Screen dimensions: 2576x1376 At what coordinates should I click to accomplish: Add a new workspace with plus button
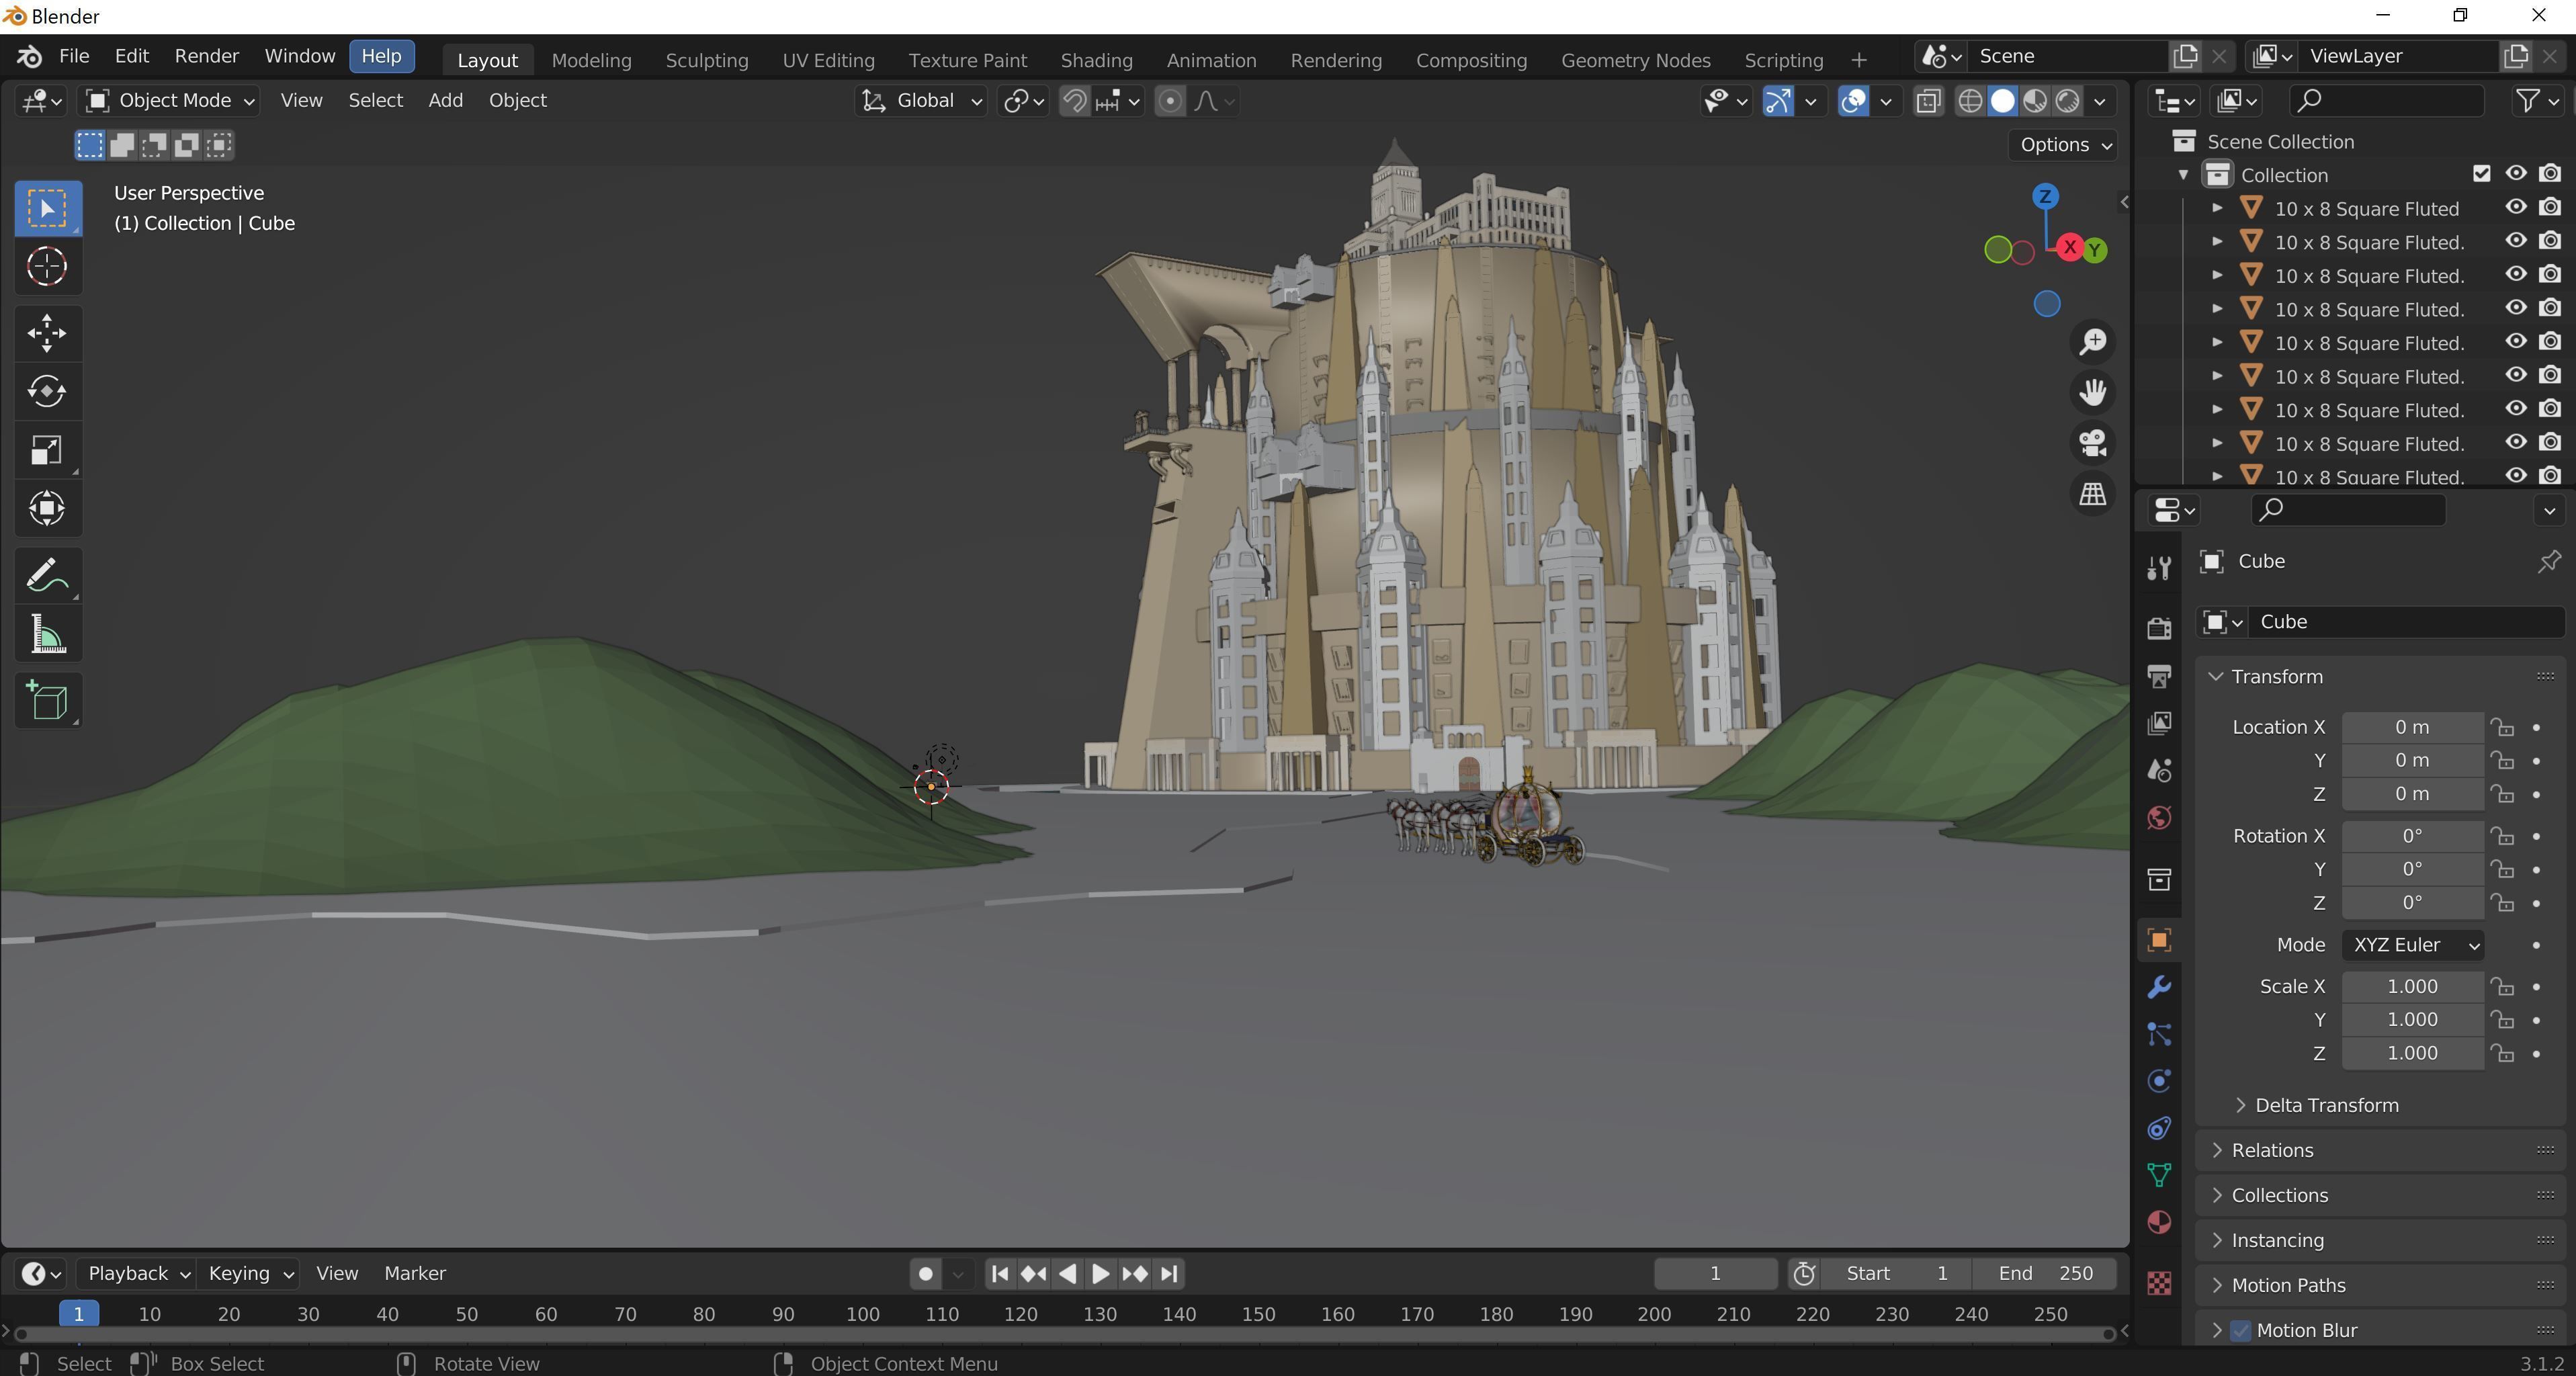[1858, 60]
